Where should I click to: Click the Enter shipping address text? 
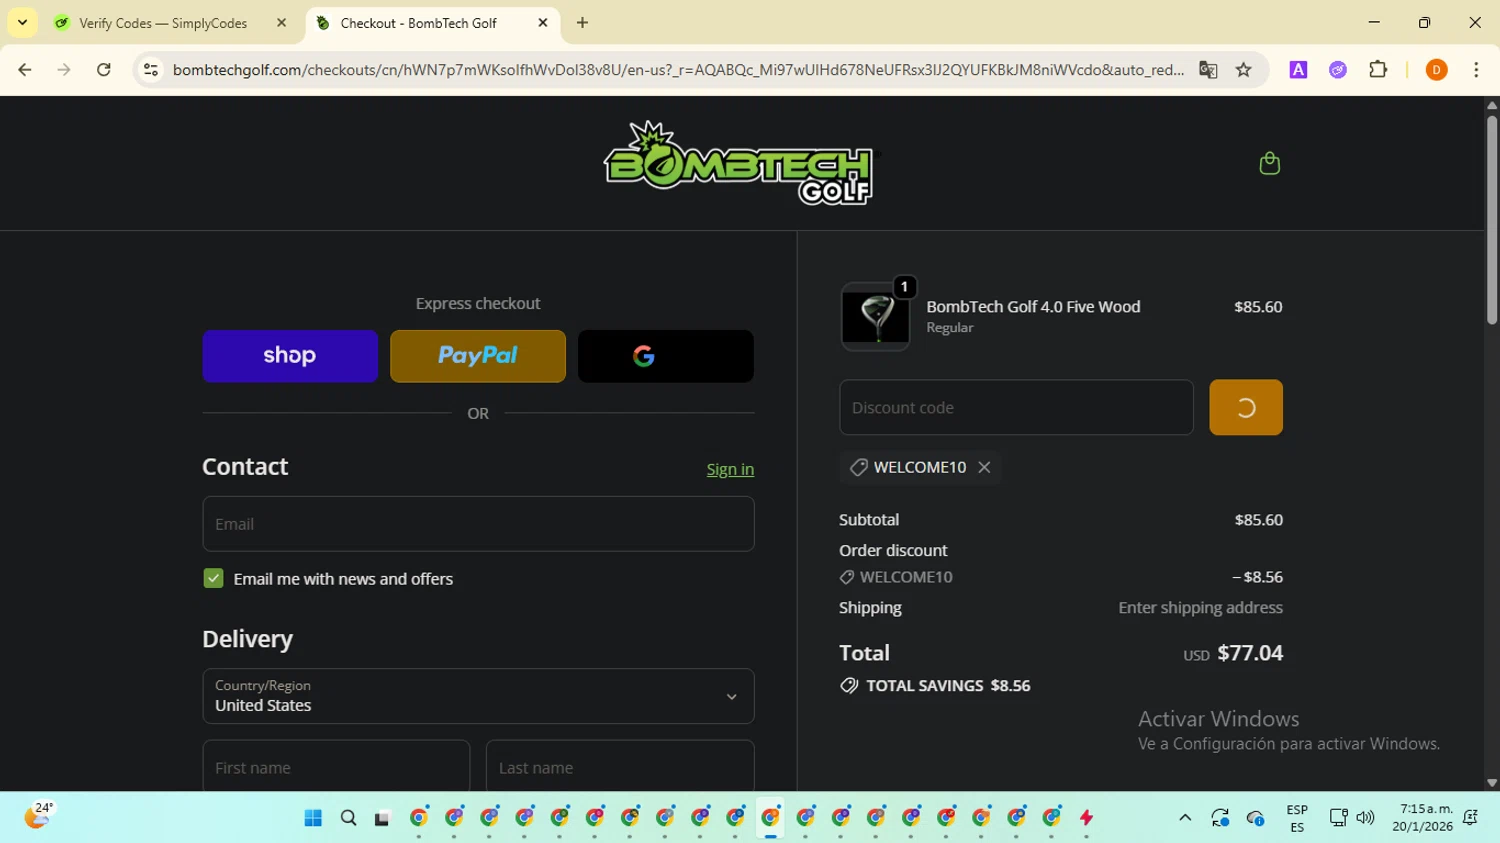click(x=1200, y=608)
